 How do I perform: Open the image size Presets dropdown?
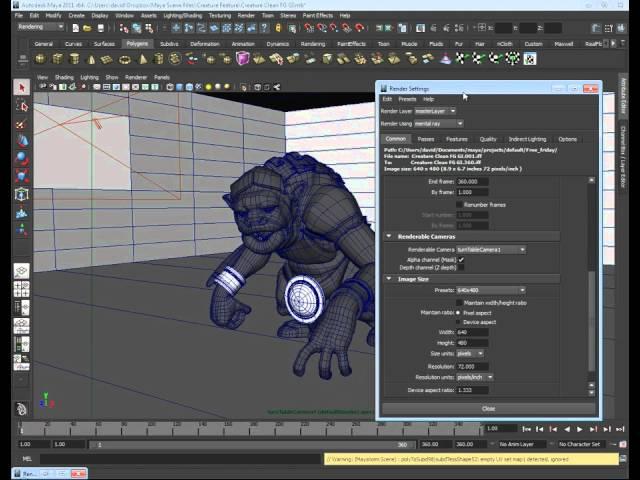(x=491, y=290)
